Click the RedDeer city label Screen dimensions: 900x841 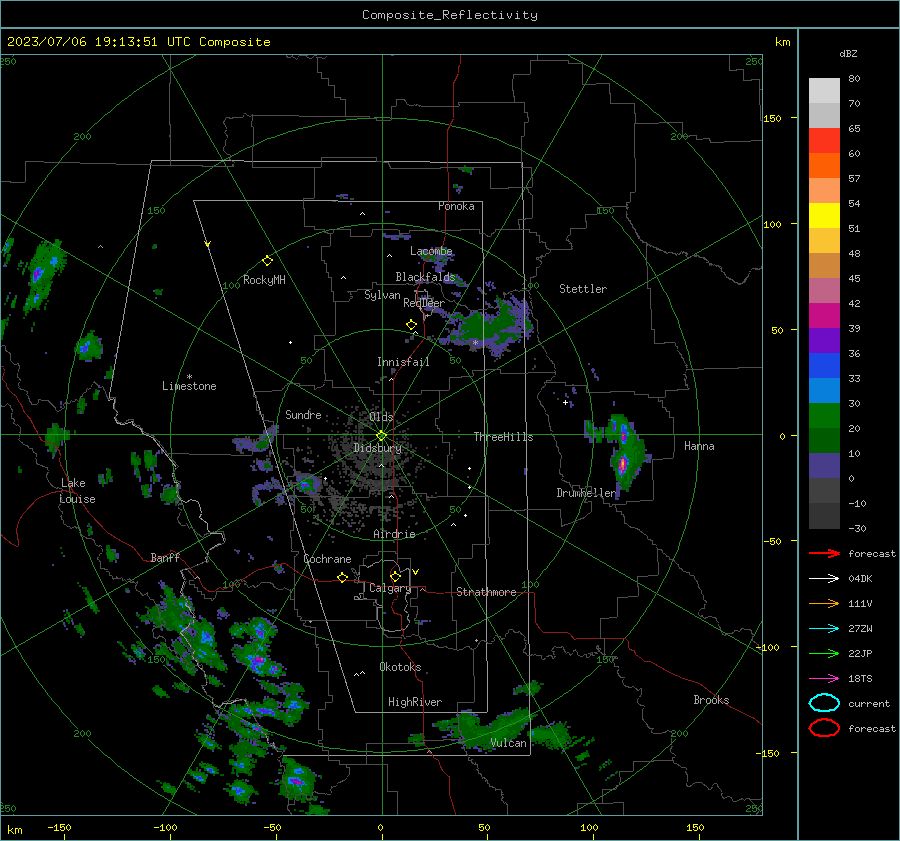(x=424, y=303)
